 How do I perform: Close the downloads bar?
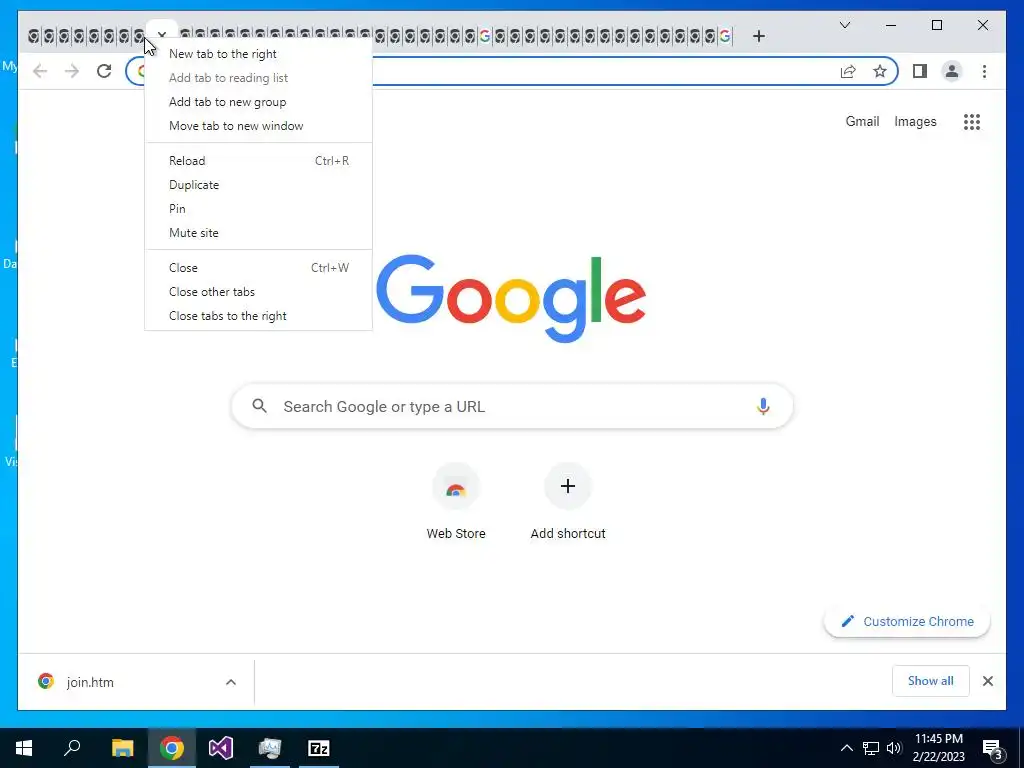pyautogui.click(x=987, y=681)
